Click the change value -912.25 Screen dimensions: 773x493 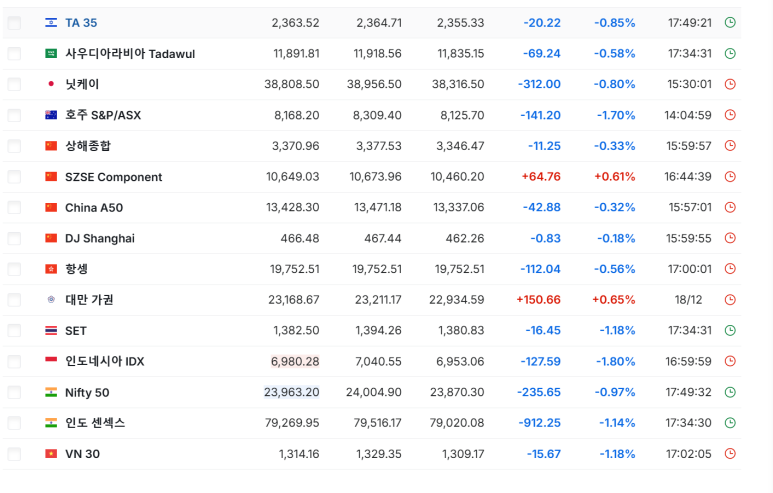click(x=539, y=423)
